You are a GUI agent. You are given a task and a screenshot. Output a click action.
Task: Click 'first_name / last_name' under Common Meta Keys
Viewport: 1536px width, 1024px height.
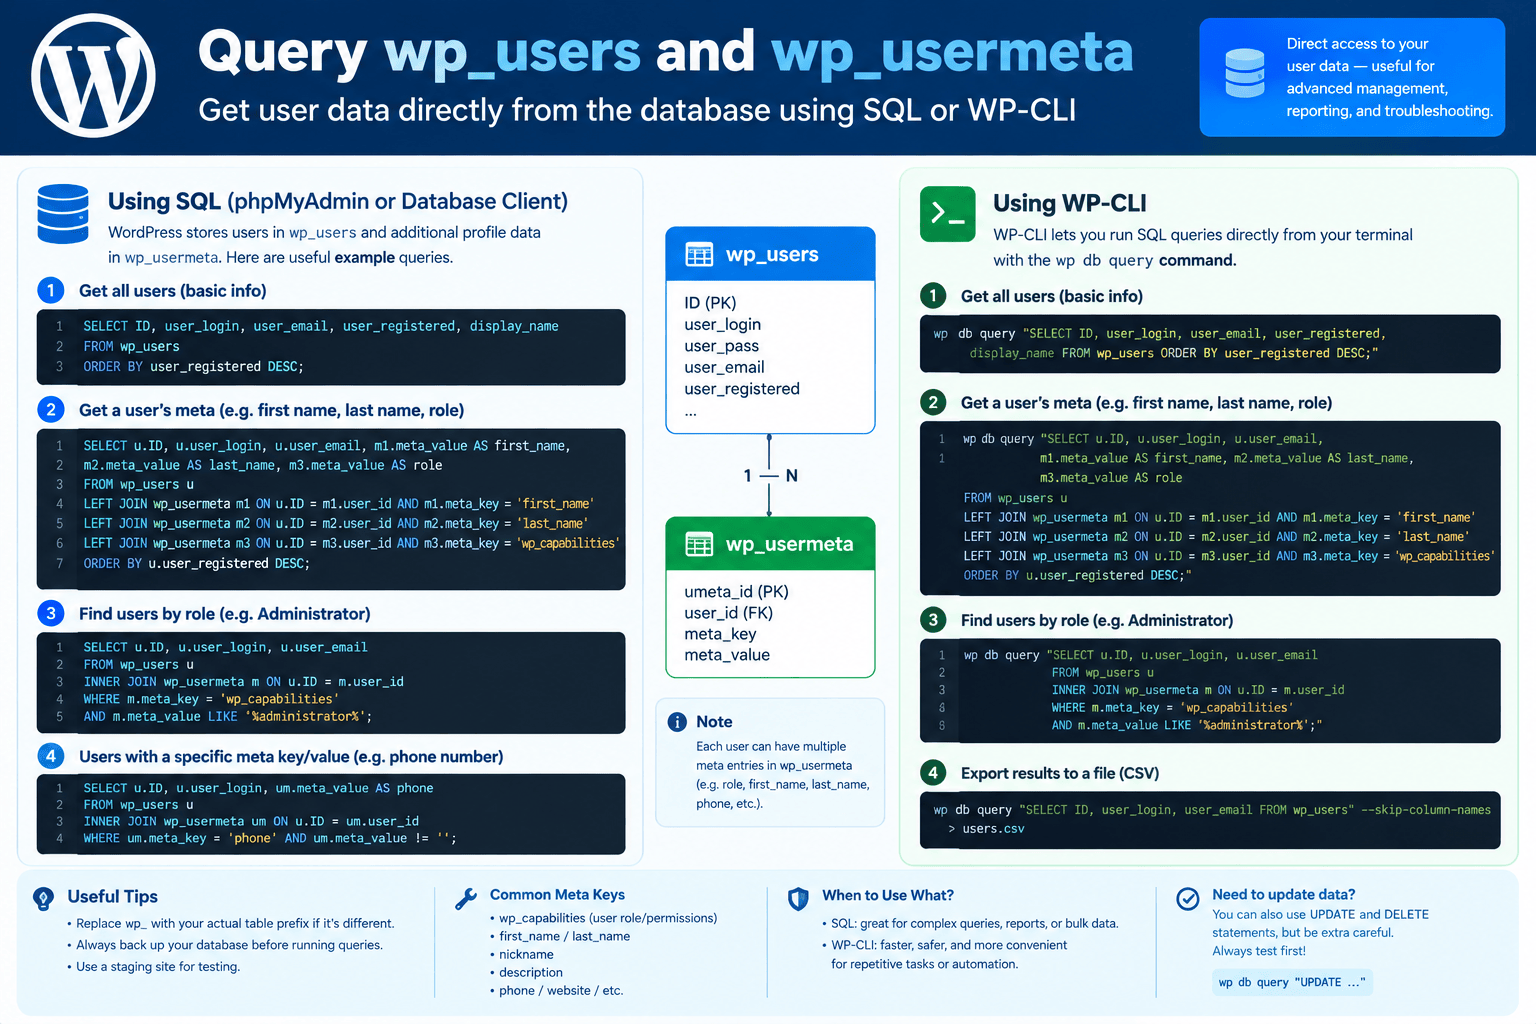coord(565,936)
